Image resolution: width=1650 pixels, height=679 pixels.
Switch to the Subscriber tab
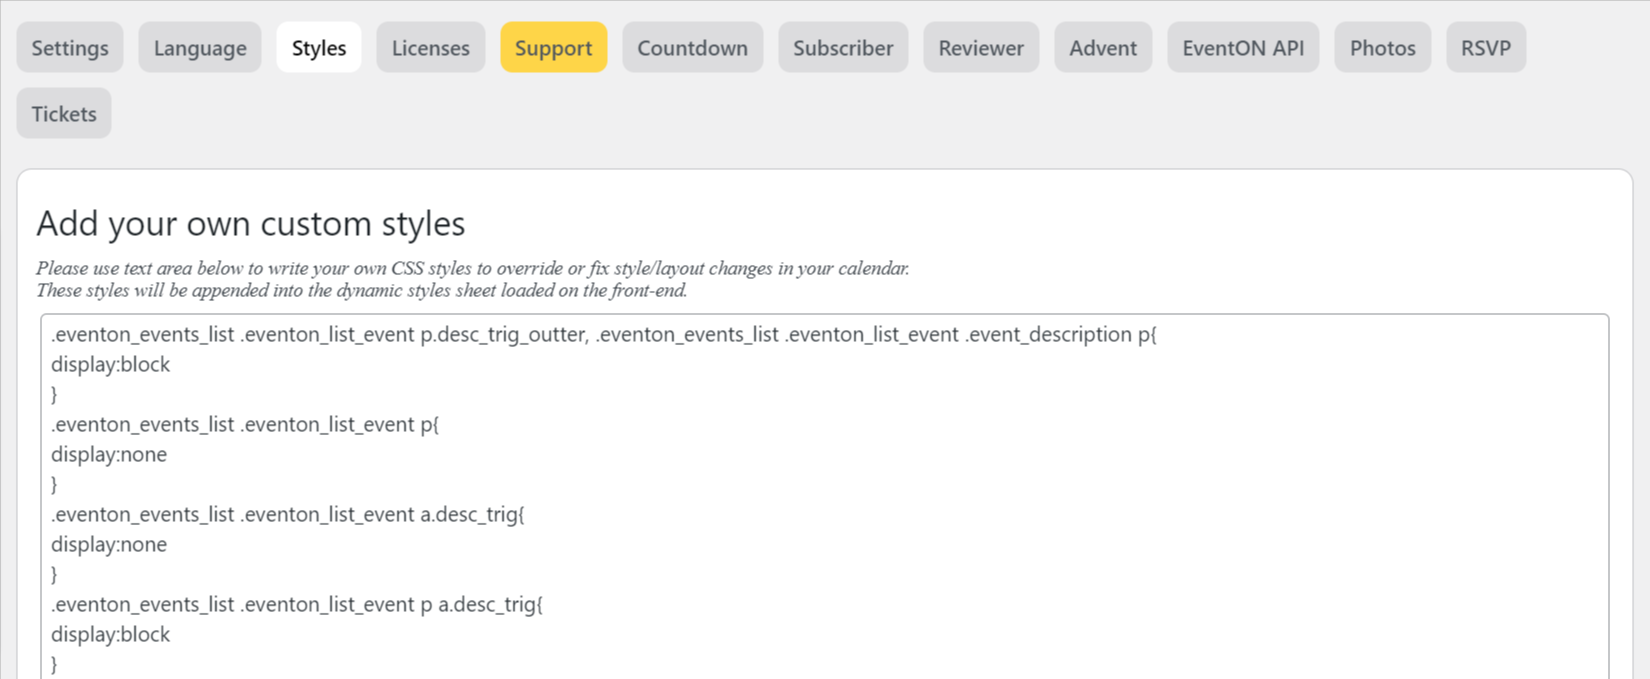[844, 47]
